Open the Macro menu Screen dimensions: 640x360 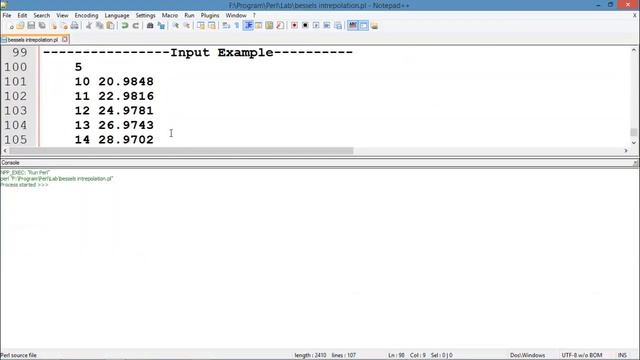(x=170, y=15)
